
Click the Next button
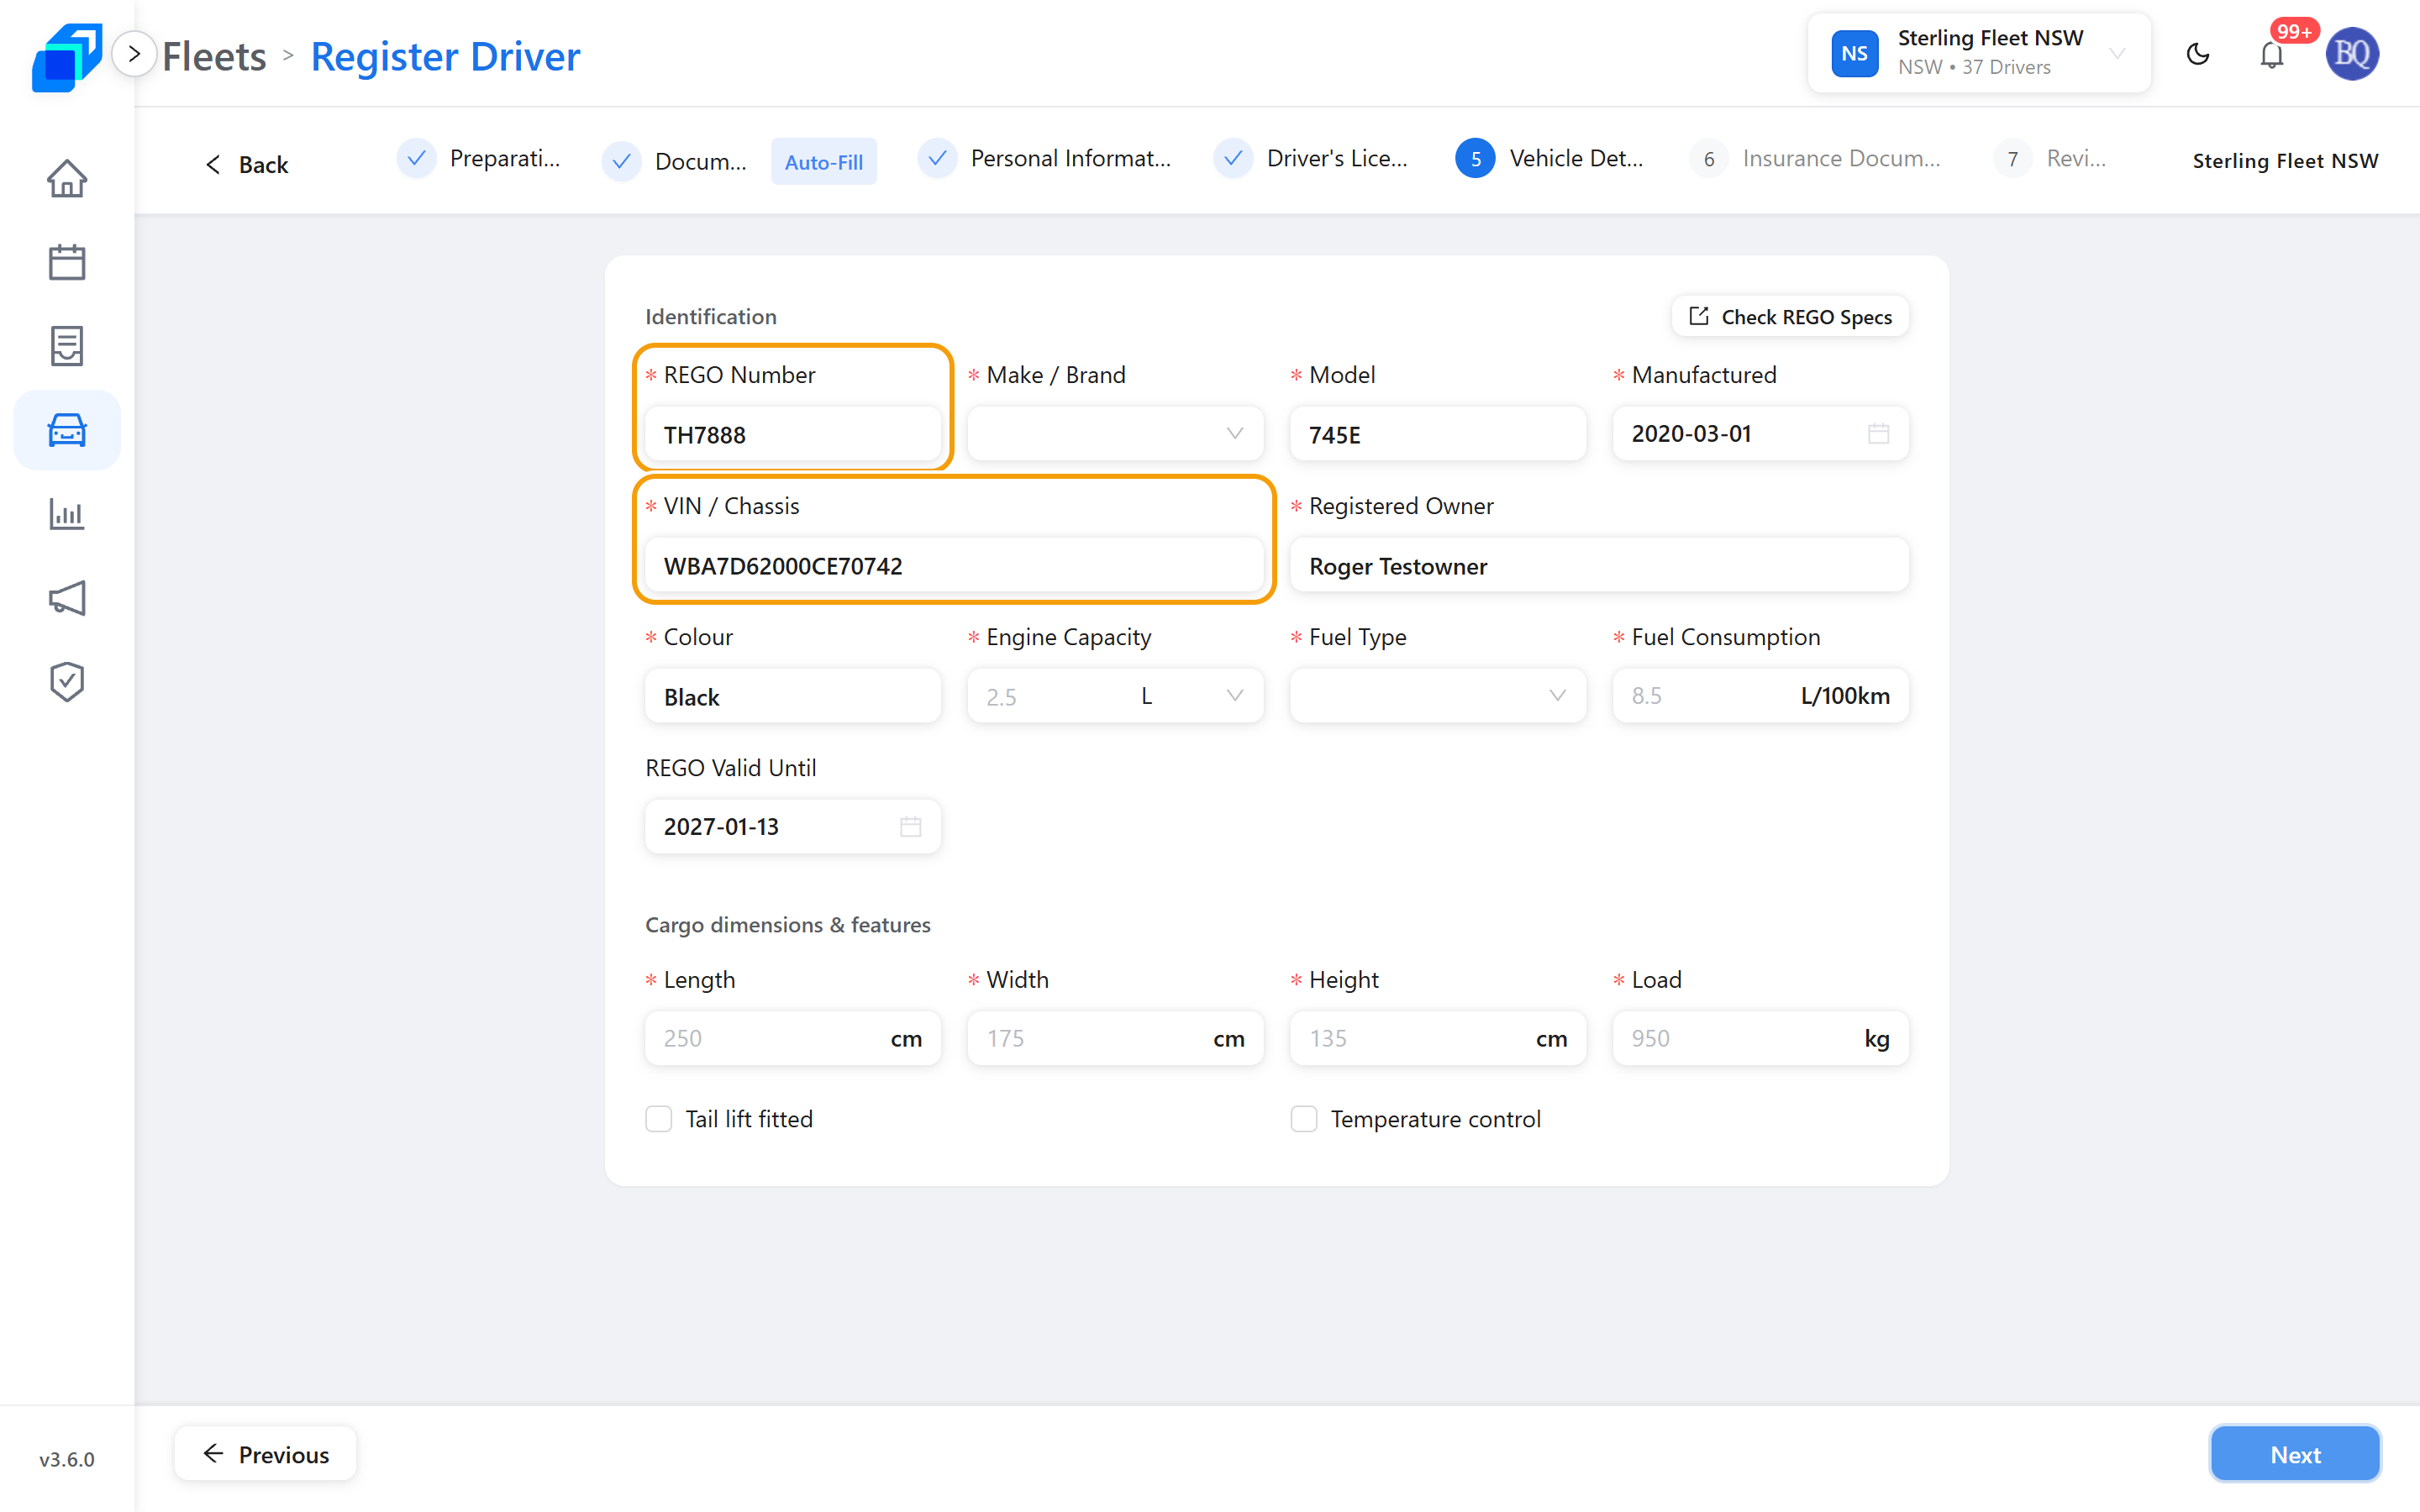2295,1454
